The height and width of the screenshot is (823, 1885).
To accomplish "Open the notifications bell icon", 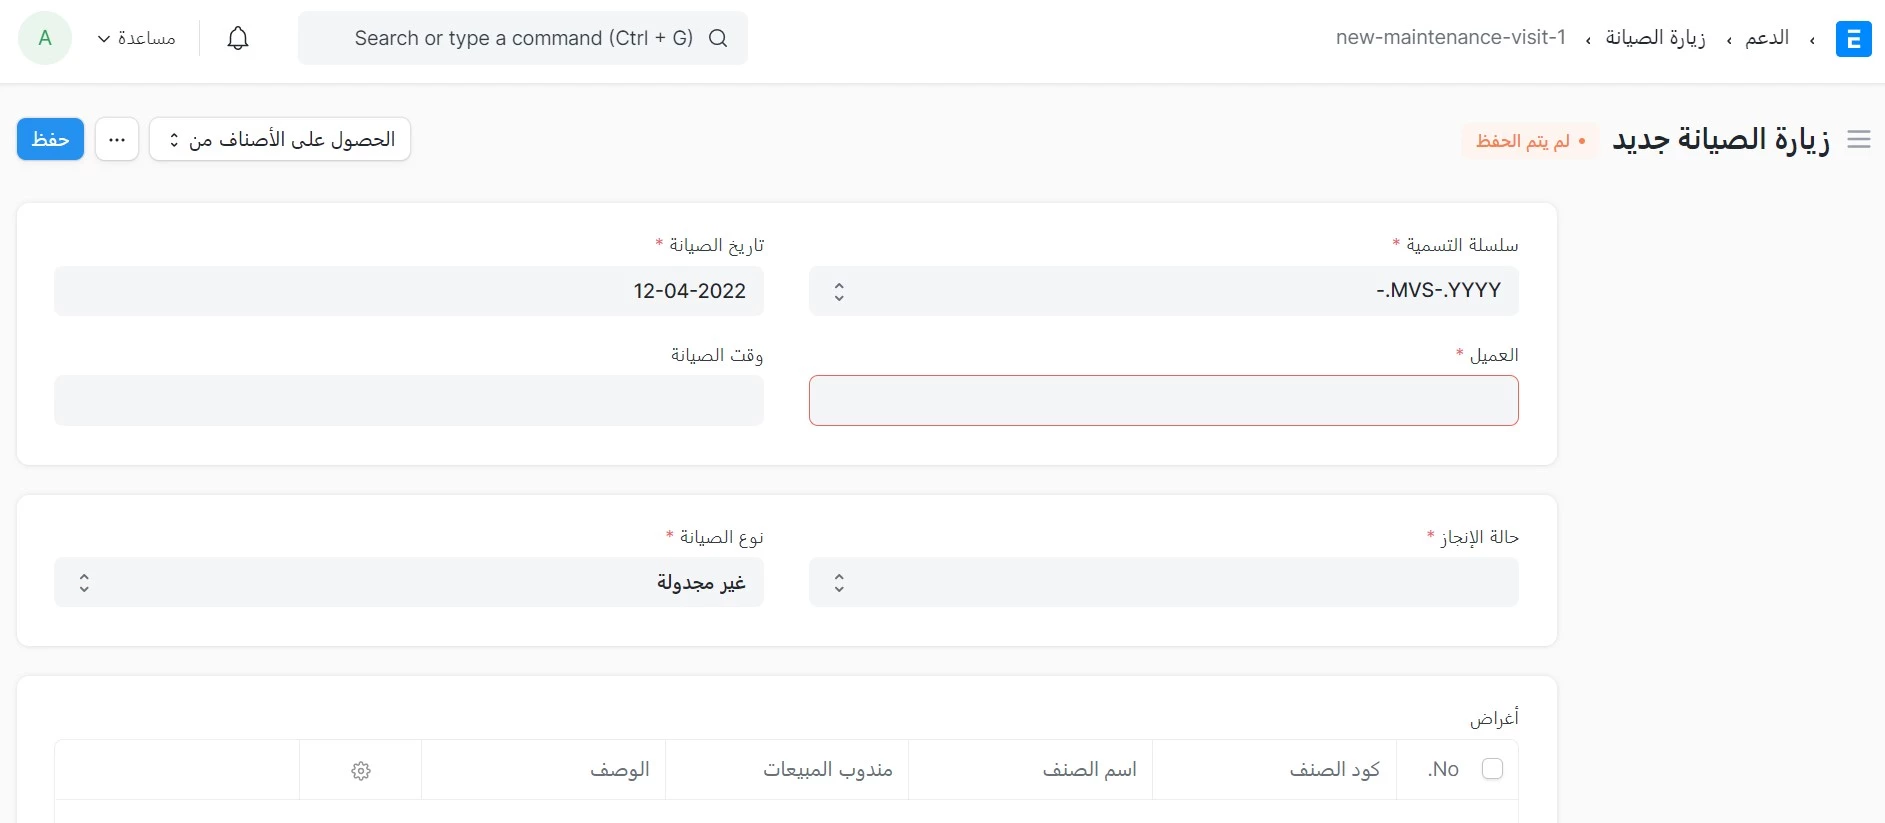I will click(x=238, y=38).
